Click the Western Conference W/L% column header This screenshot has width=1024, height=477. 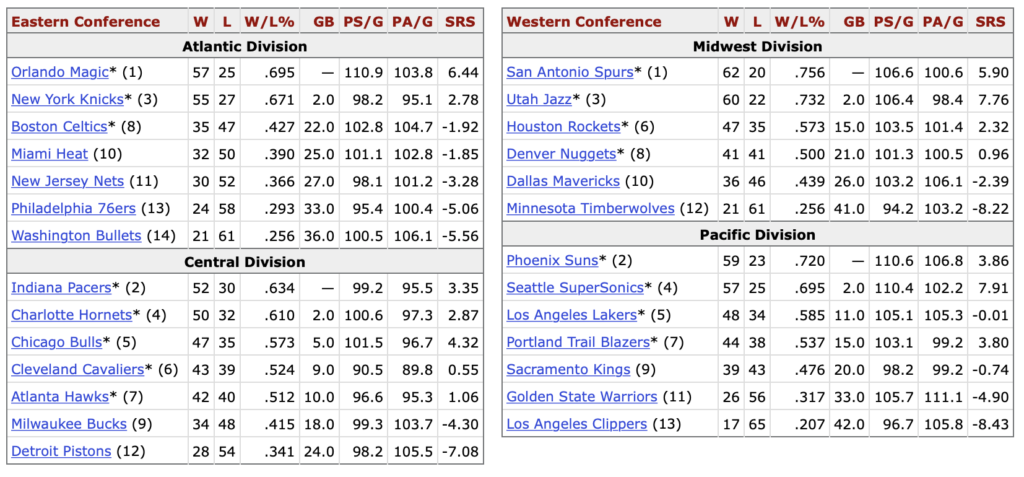pyautogui.click(x=799, y=22)
